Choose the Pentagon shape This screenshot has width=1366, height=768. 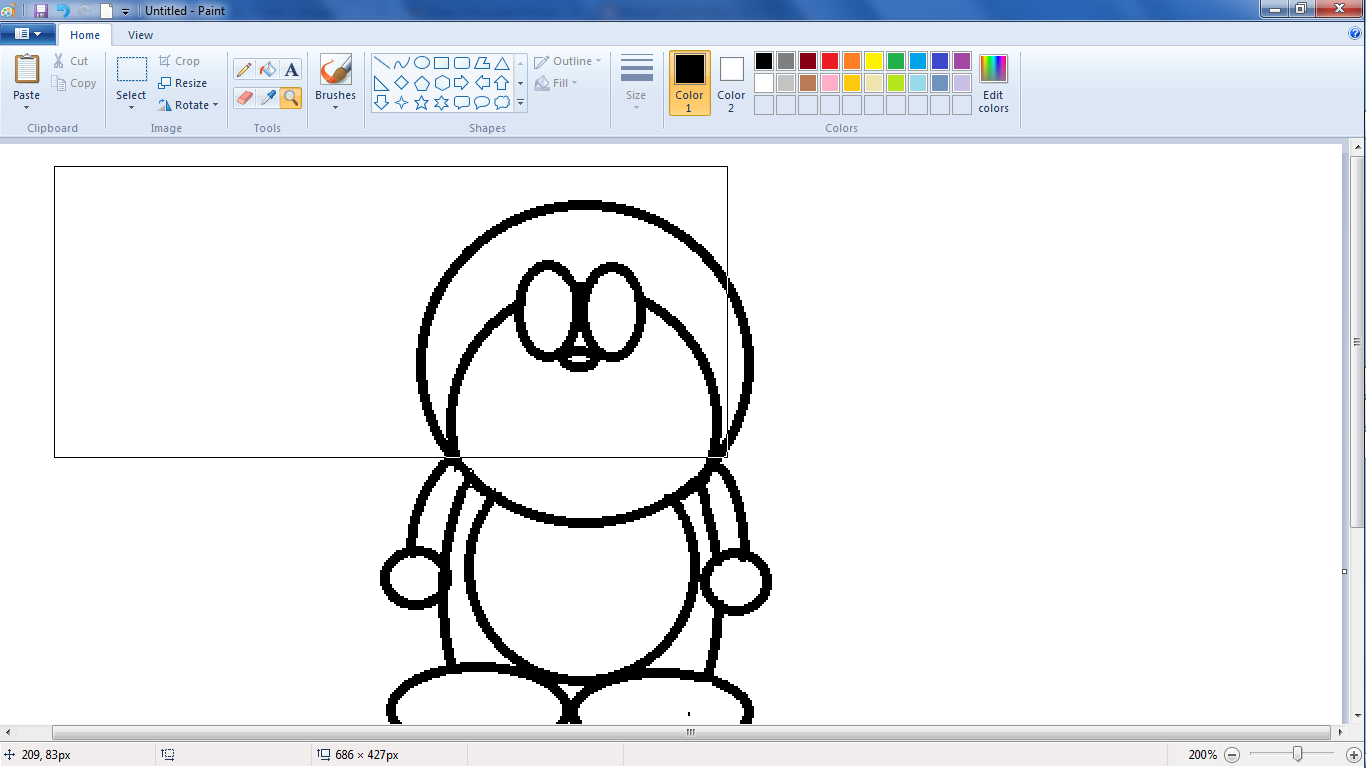point(422,83)
